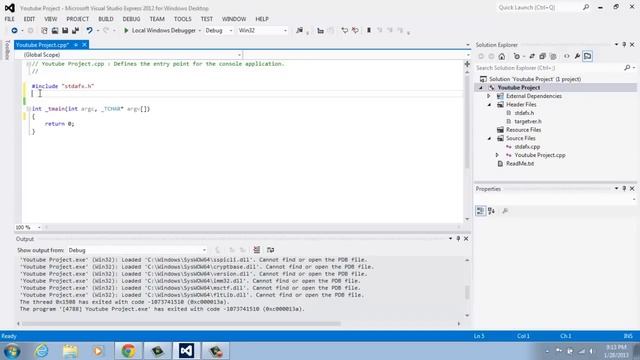640x360 pixels.
Task: Expand the External Dependencies node
Action: 489,96
